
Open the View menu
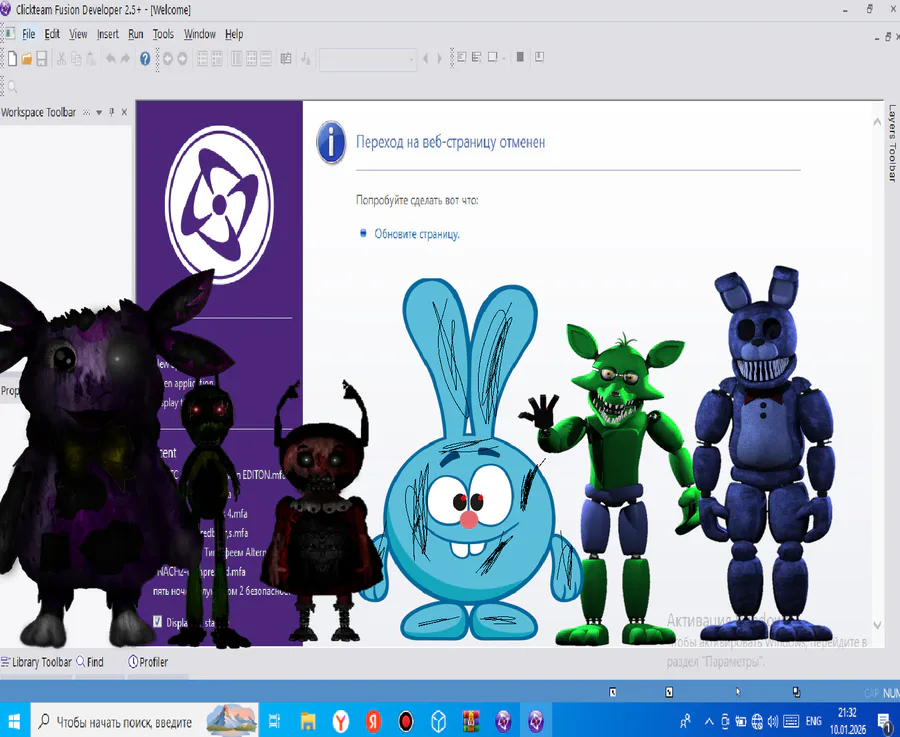tap(78, 34)
